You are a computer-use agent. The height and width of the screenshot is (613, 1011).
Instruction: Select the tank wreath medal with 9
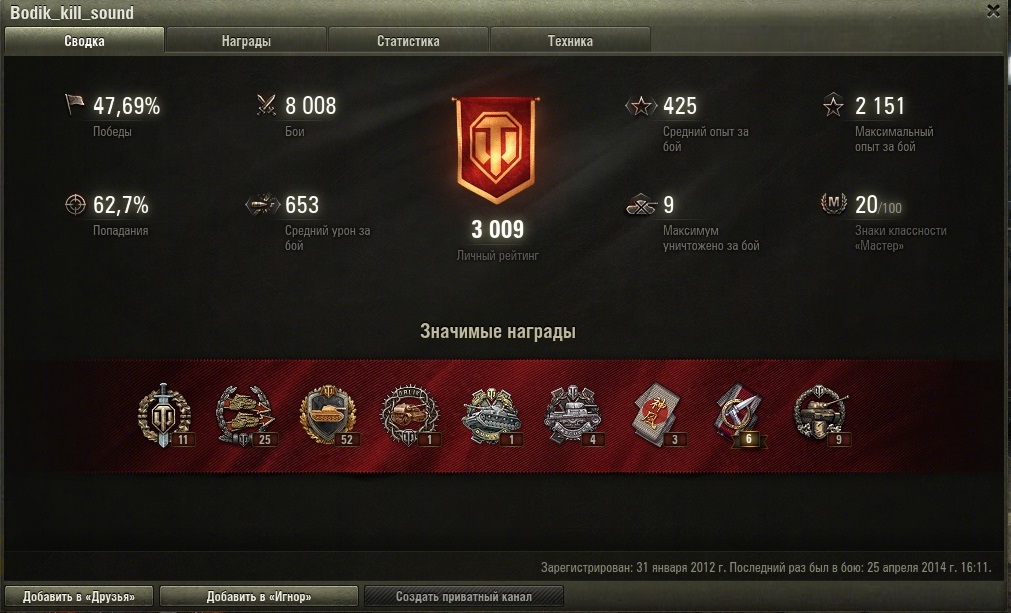(x=821, y=416)
